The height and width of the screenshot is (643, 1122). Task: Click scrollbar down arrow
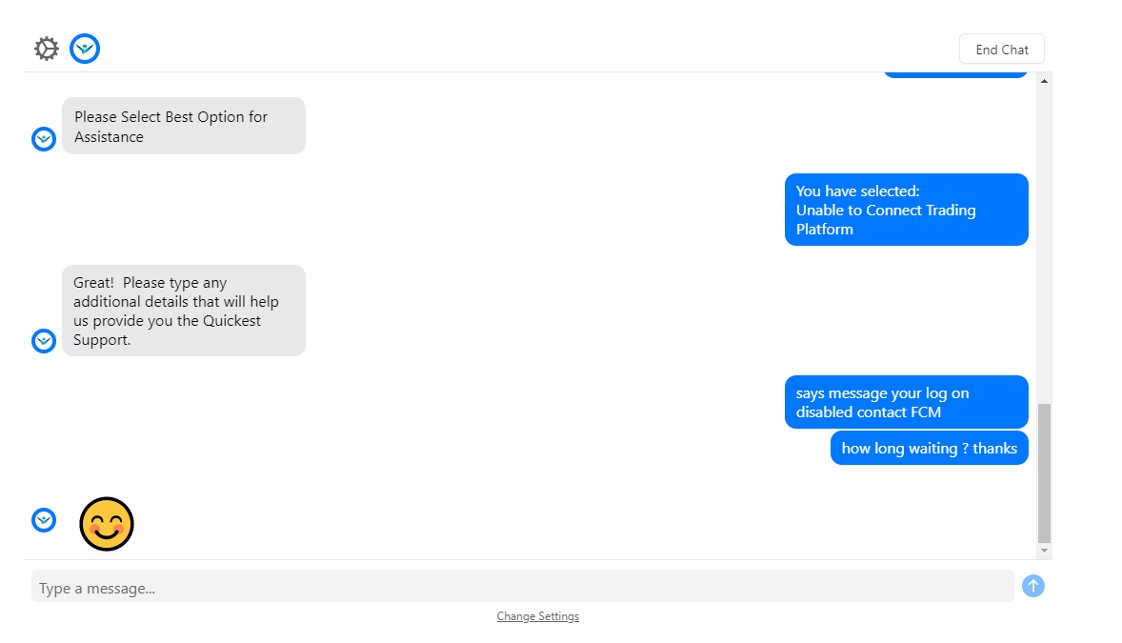[1044, 551]
